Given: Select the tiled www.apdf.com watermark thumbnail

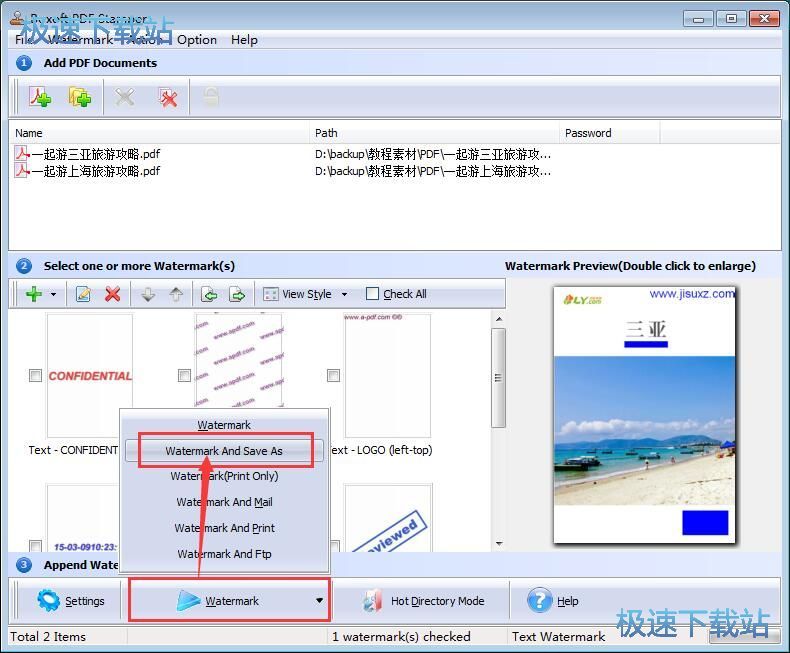Looking at the screenshot, I should 239,360.
